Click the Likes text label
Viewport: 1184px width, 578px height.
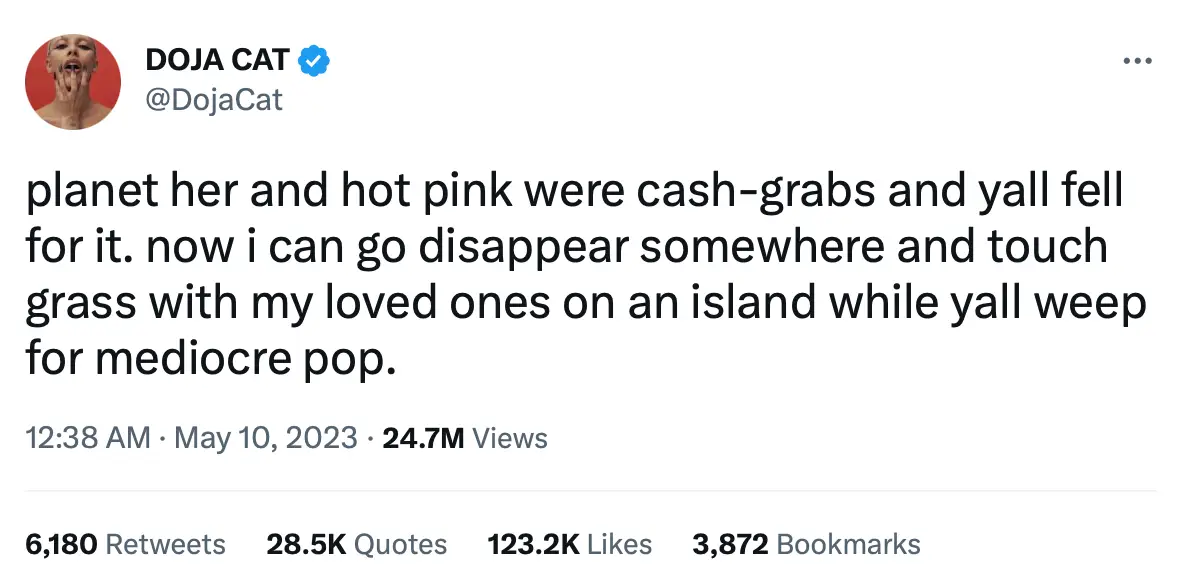pyautogui.click(x=618, y=544)
